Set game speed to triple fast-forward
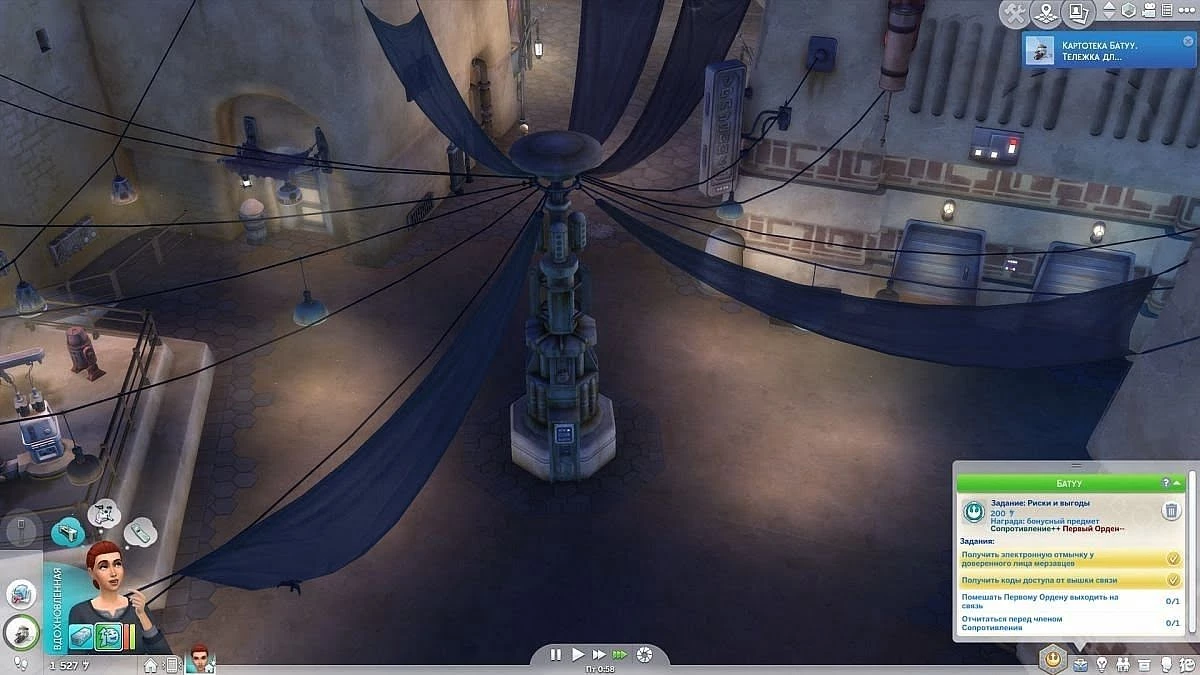1200x675 pixels. pyautogui.click(x=620, y=655)
